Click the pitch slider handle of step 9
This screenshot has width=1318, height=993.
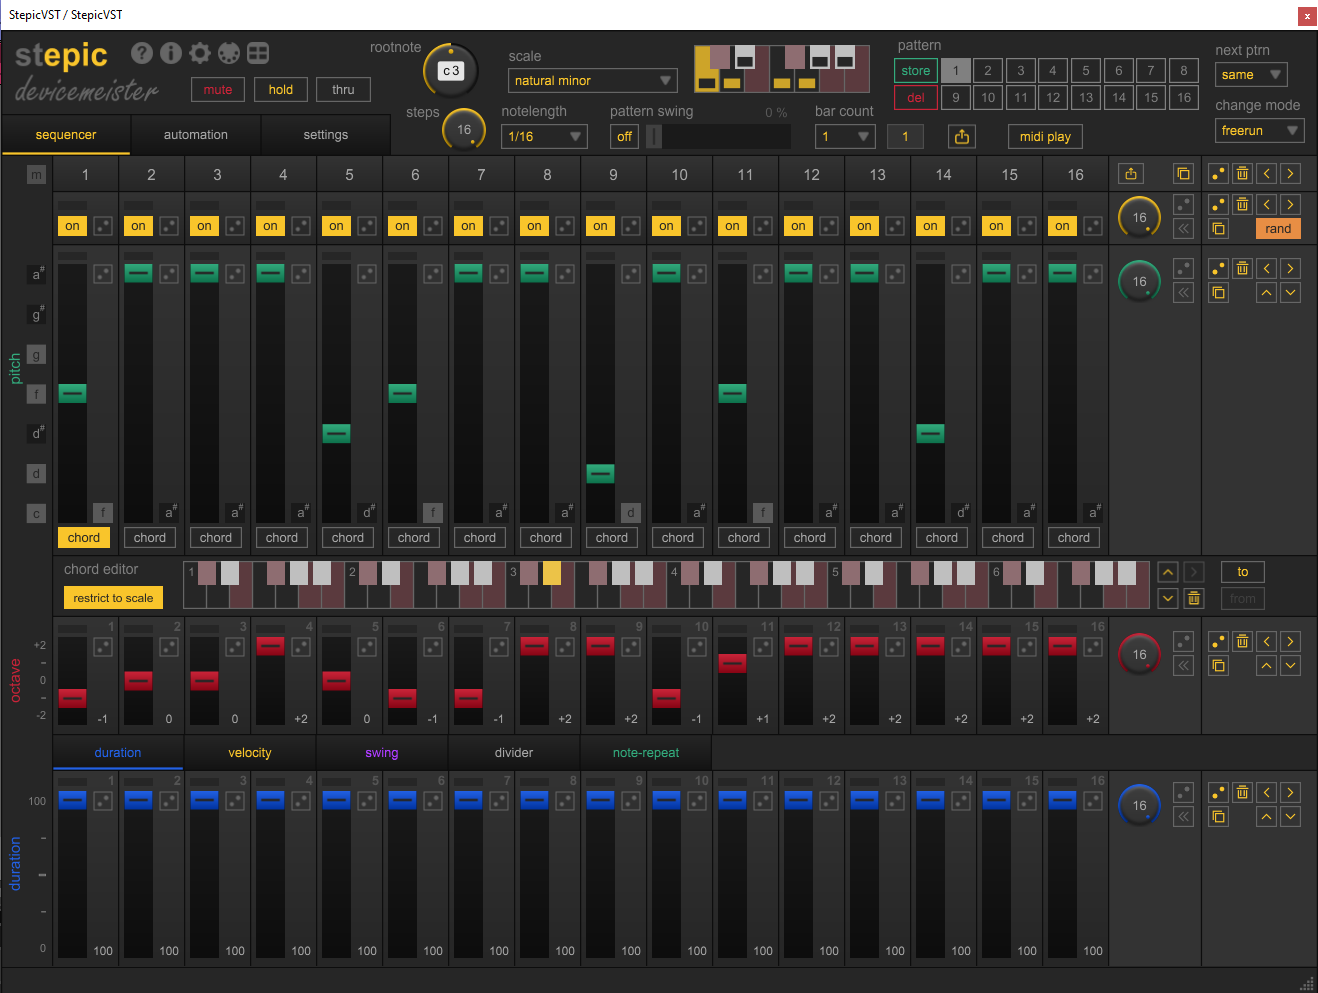[x=600, y=473]
